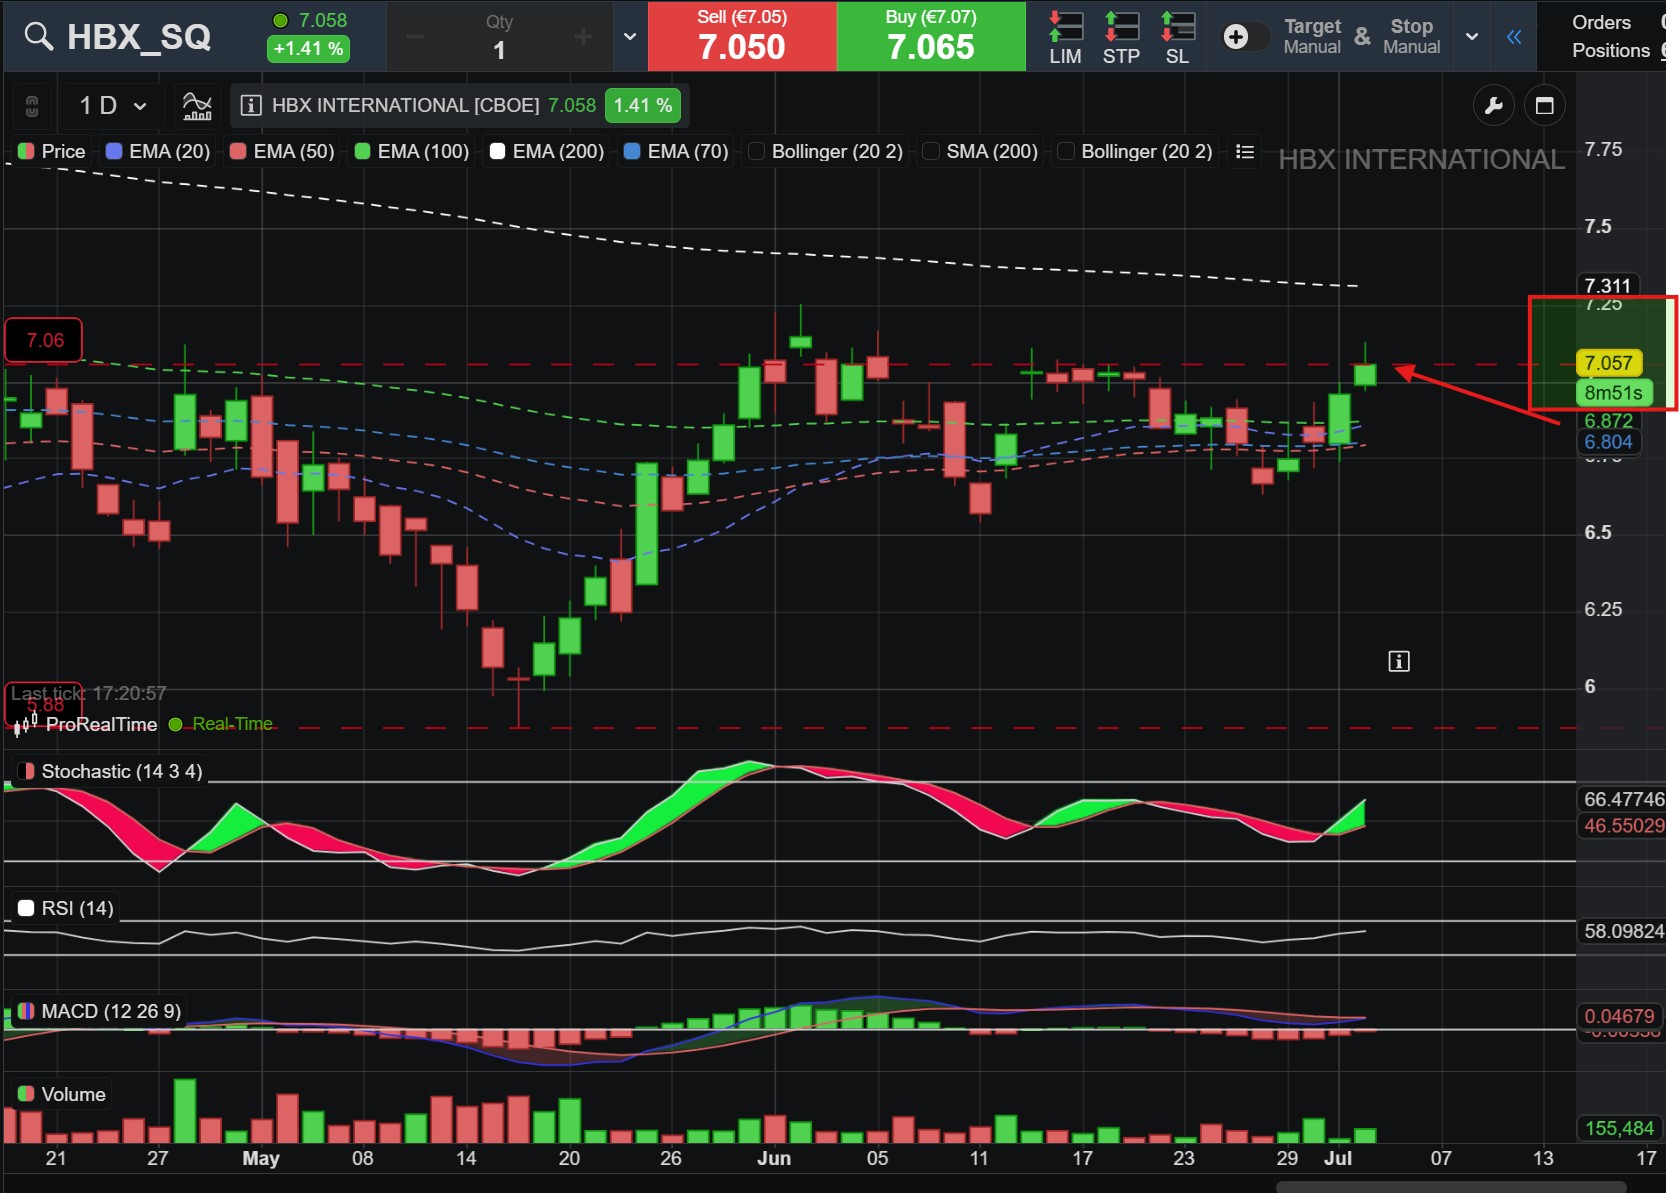Click the red Sell 7.050 button
This screenshot has width=1679, height=1193.
pyautogui.click(x=742, y=36)
